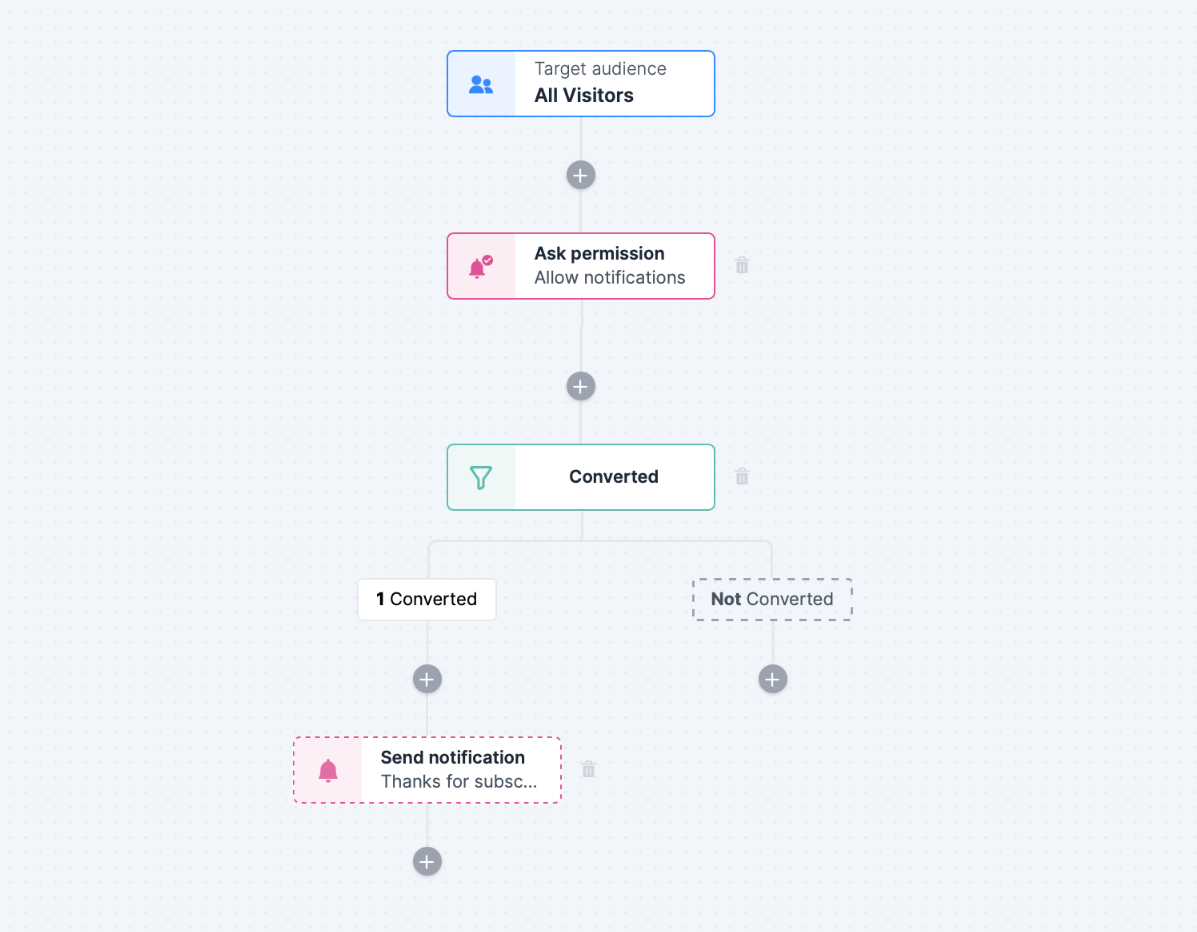The image size is (1197, 932).
Task: Select the 1 Converted branch label
Action: click(427, 599)
